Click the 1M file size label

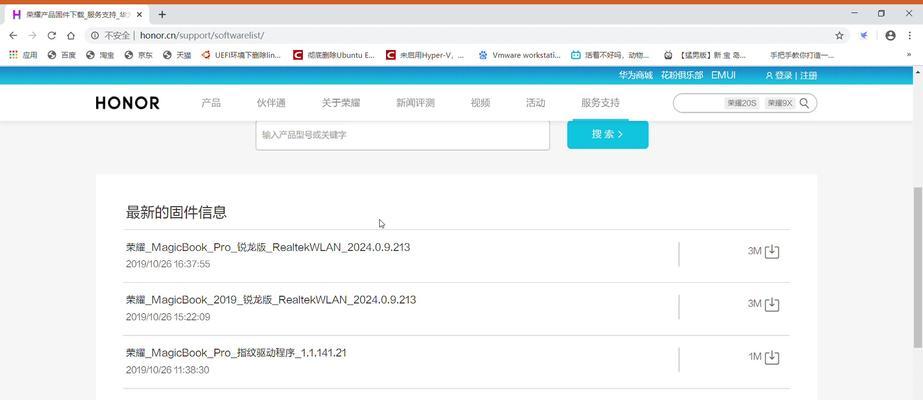[755, 357]
